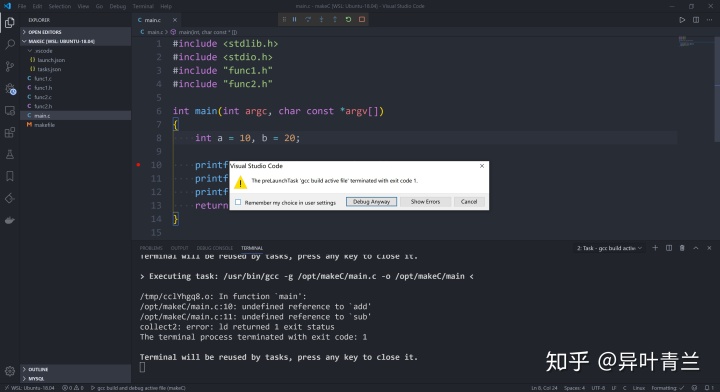Open func2.h in explorer

click(x=76, y=106)
